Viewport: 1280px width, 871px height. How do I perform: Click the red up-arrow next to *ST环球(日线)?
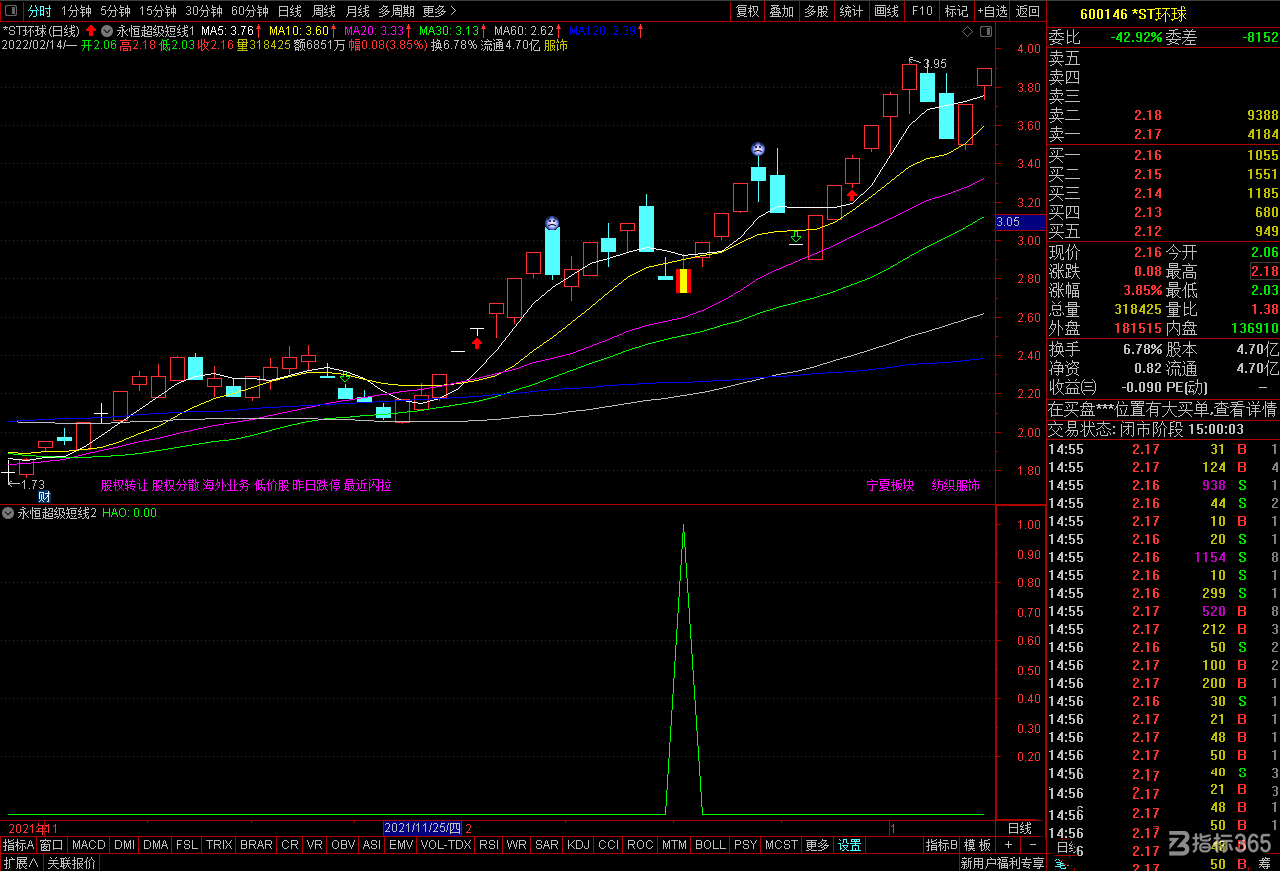click(91, 31)
